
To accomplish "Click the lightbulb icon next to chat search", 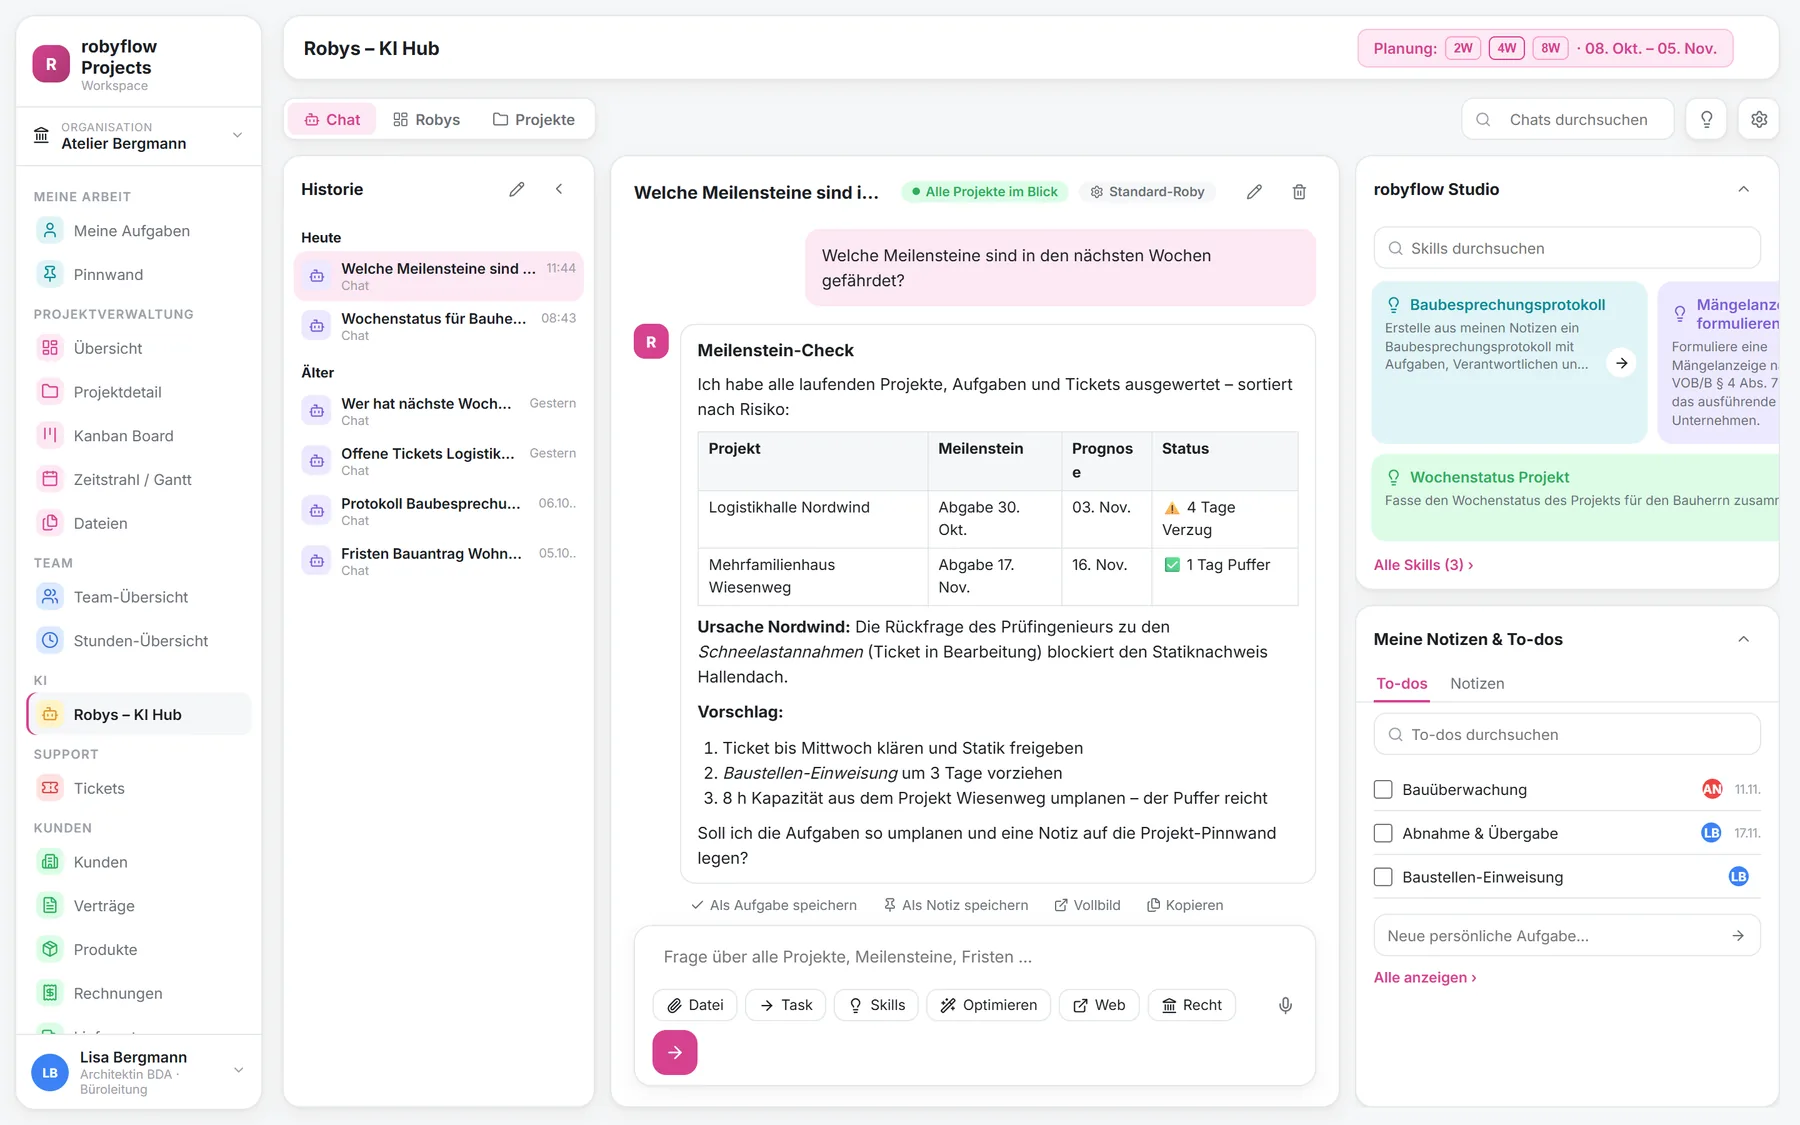I will (x=1707, y=119).
